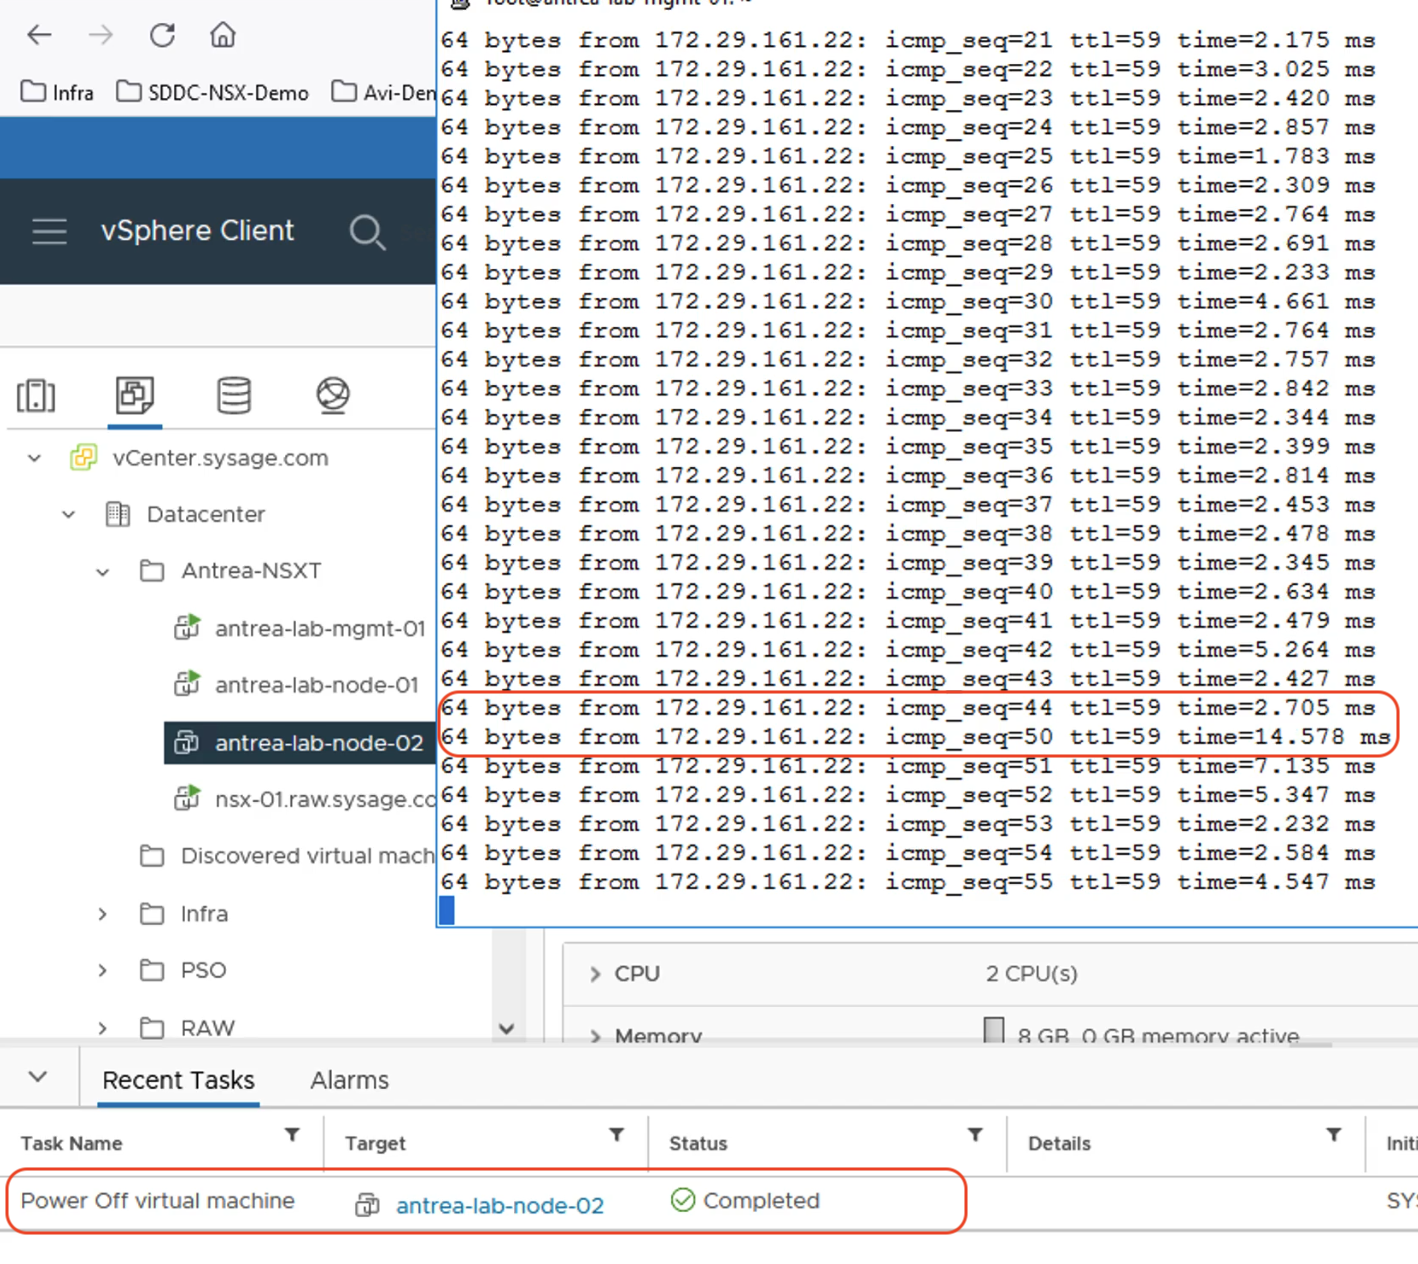Open the Storage inventory view icon
Screen dimensions: 1418x1264
[x=234, y=395]
